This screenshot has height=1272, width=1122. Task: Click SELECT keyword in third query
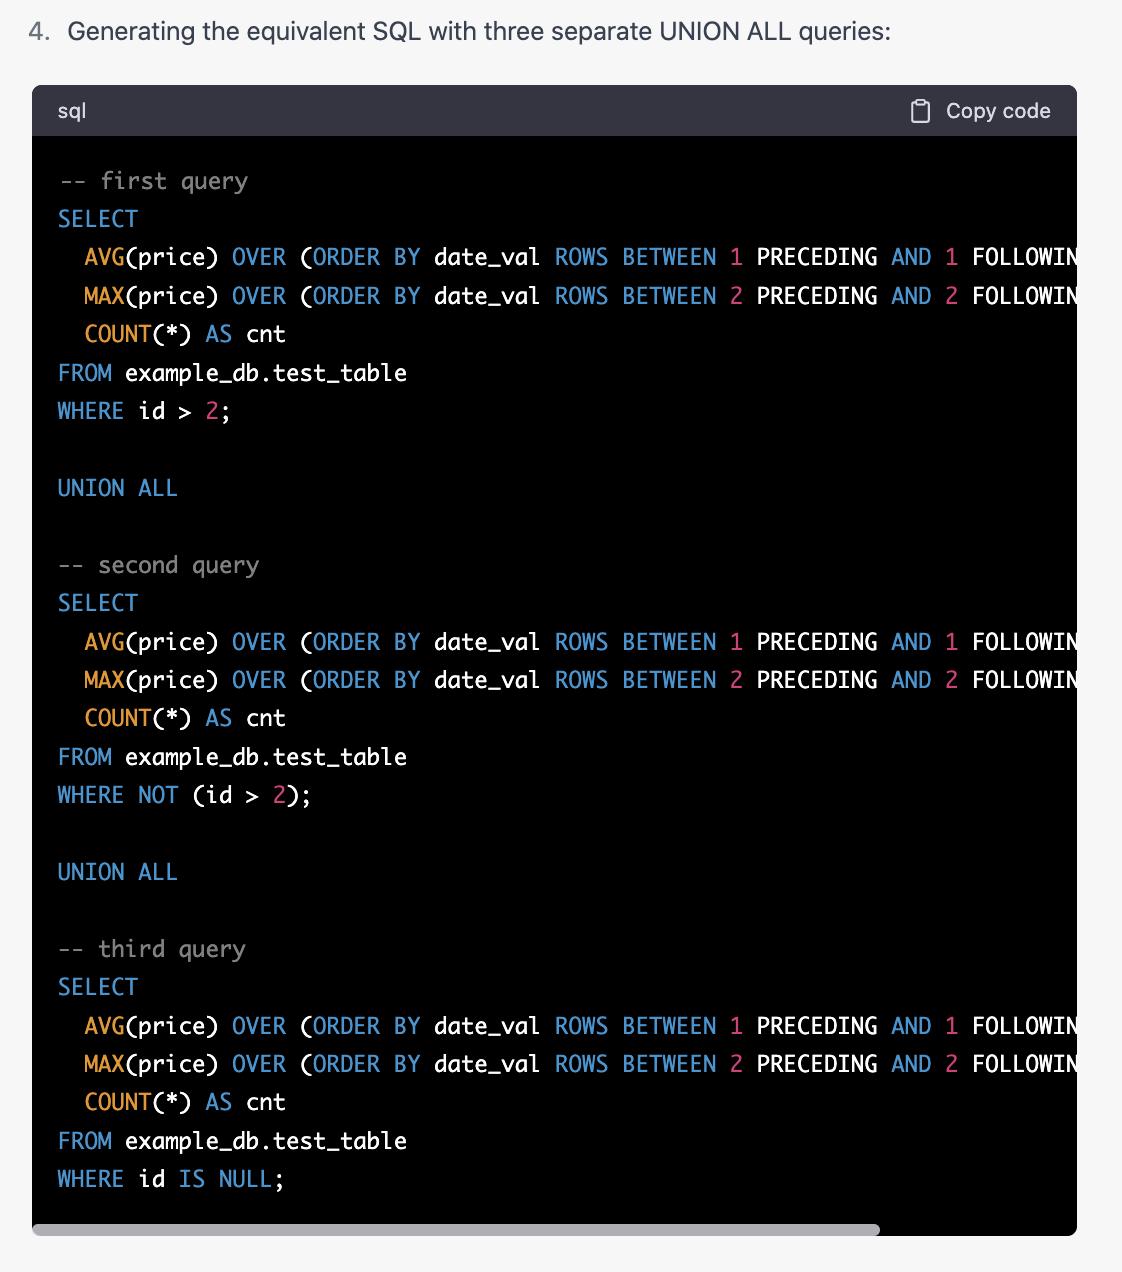98,987
